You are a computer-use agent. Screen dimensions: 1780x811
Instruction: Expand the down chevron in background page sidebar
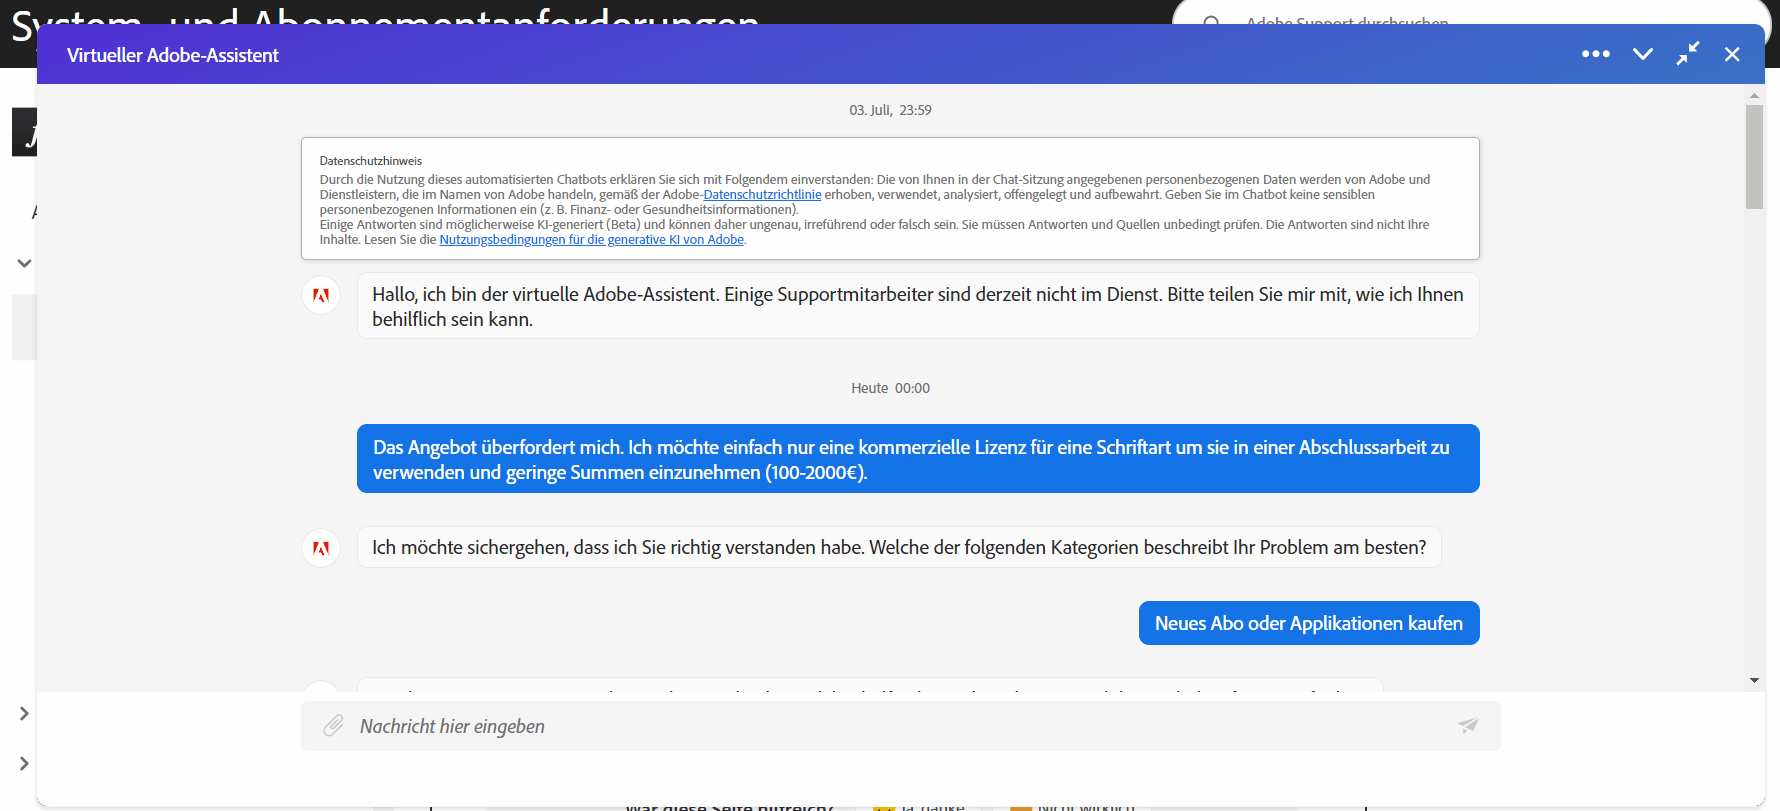[24, 263]
